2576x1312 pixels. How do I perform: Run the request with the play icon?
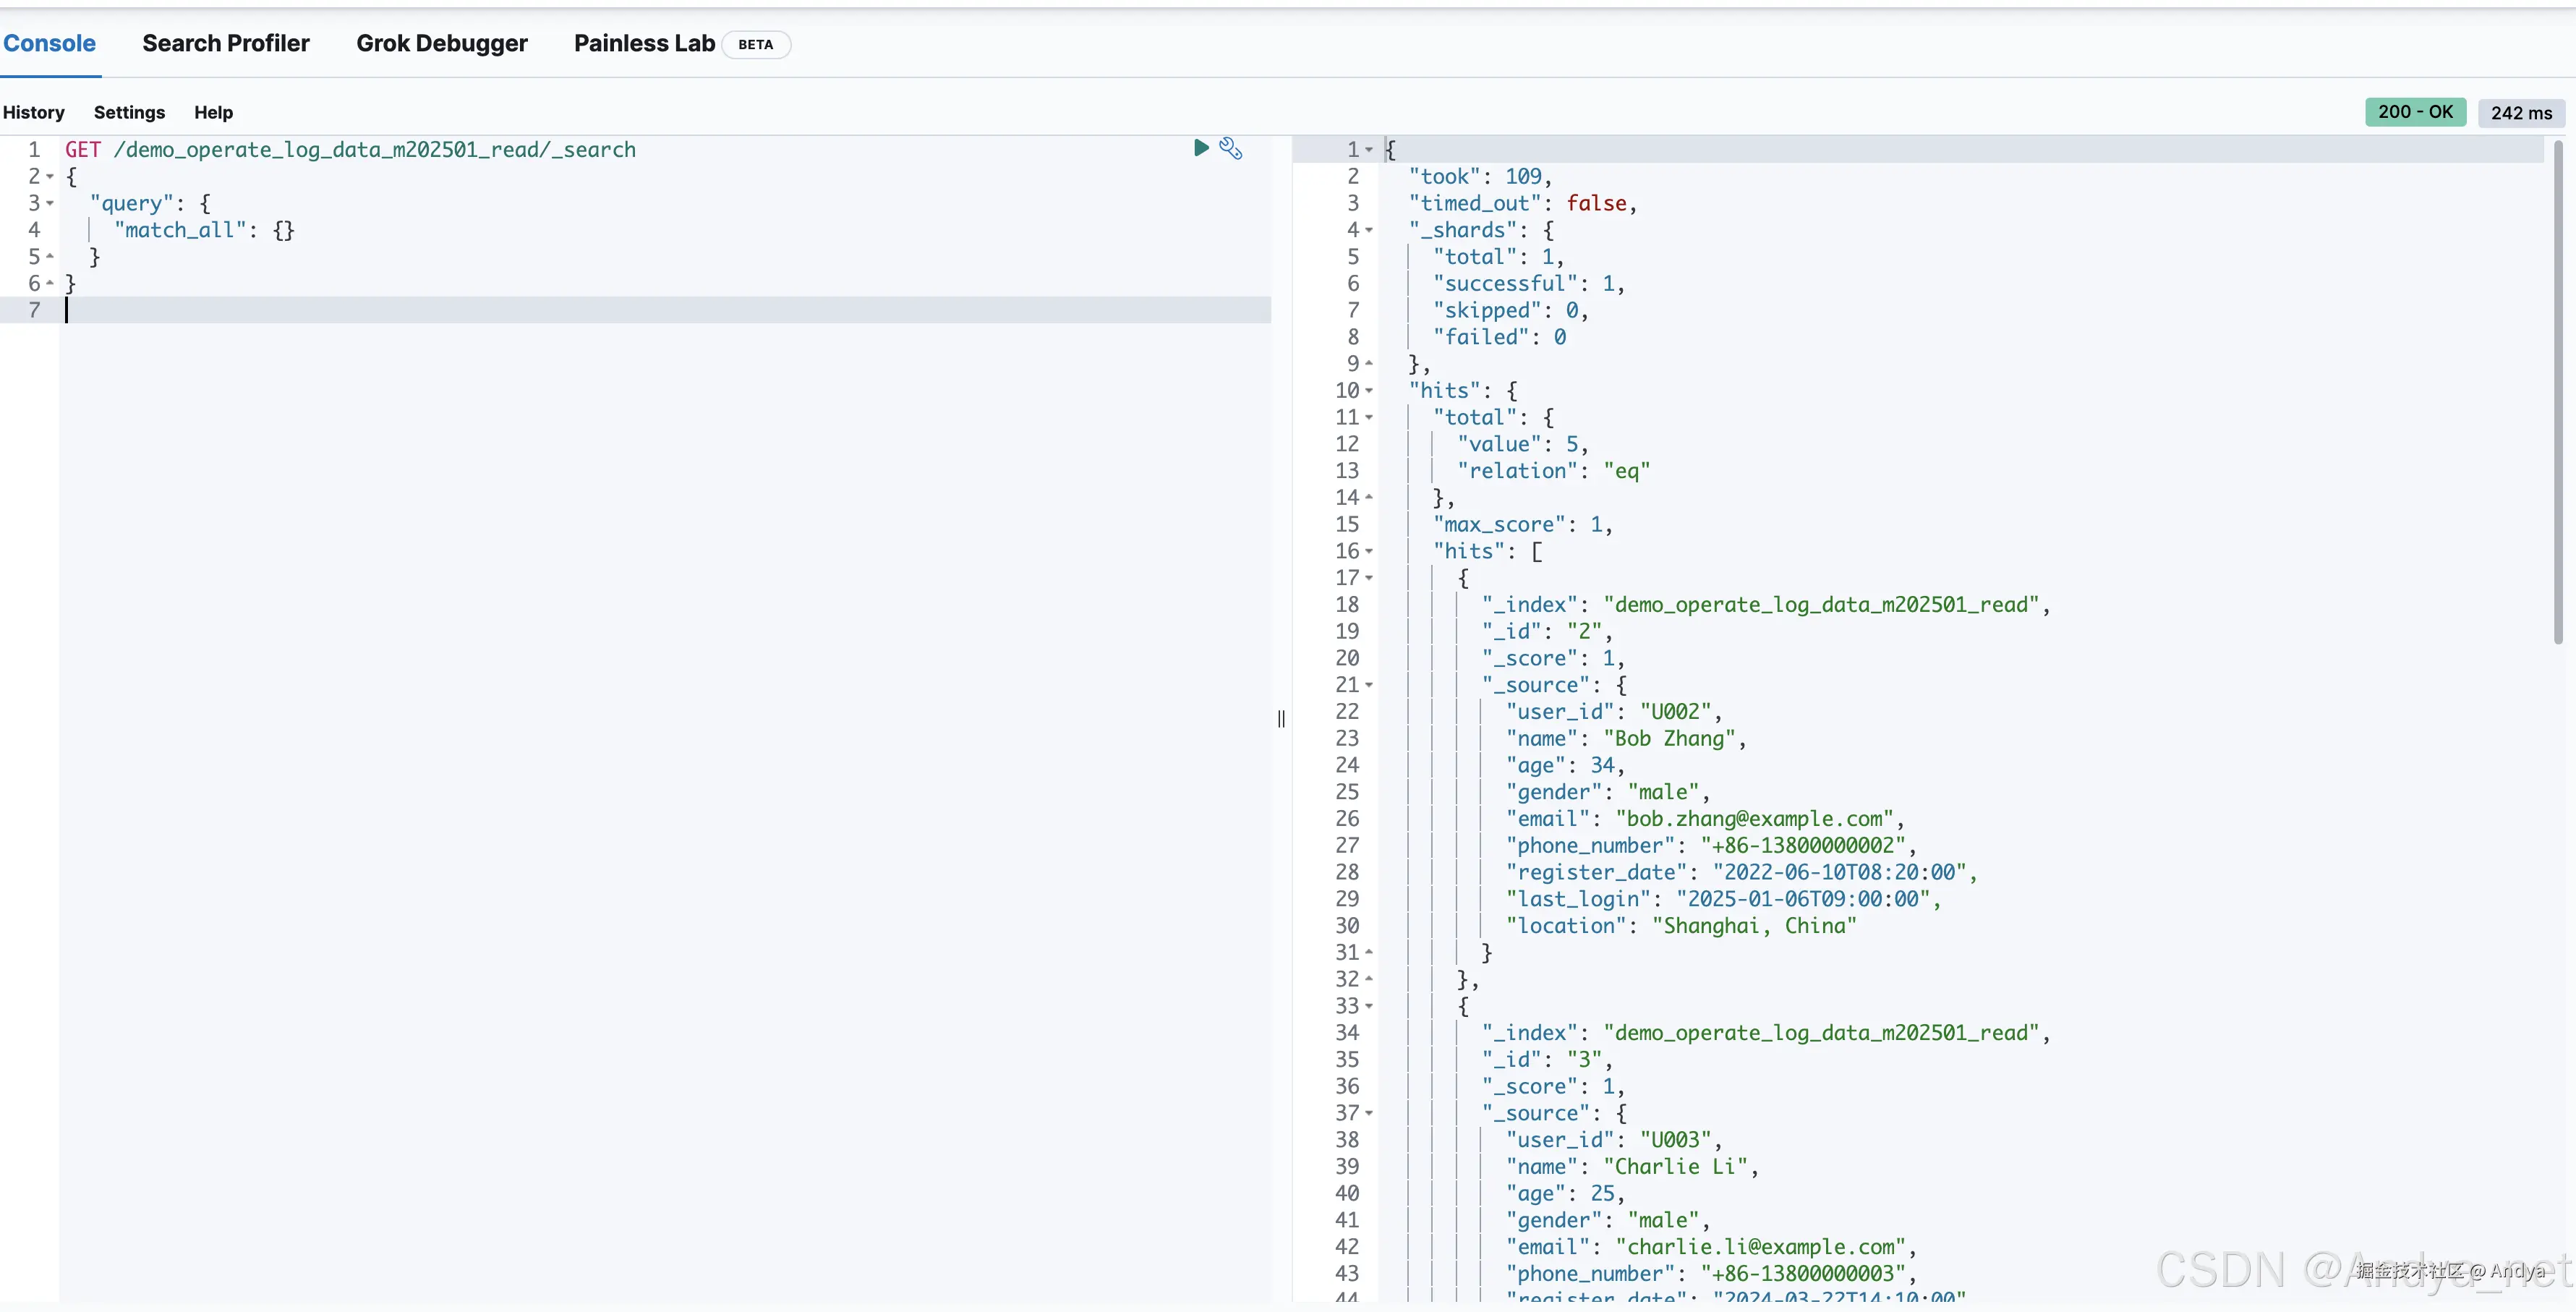[1201, 148]
